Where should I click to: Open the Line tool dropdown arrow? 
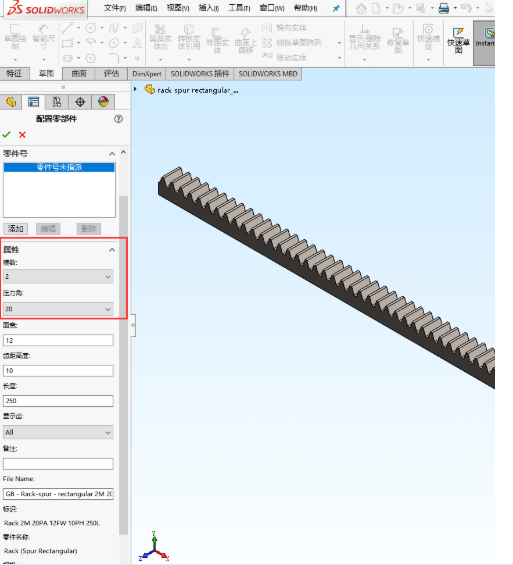(78, 28)
